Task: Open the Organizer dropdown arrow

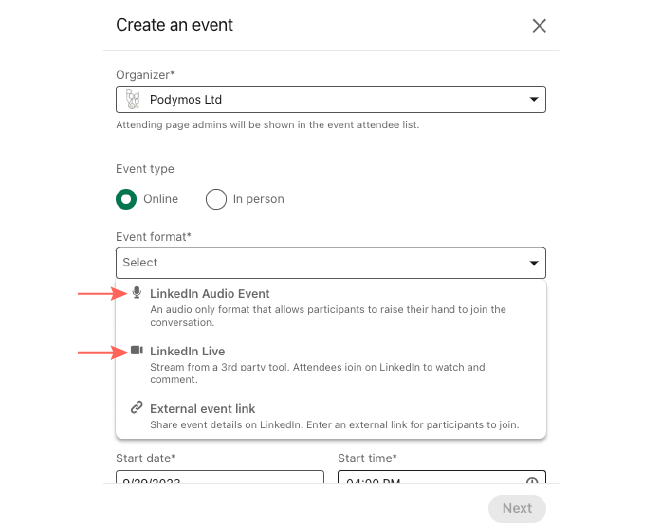Action: point(533,100)
